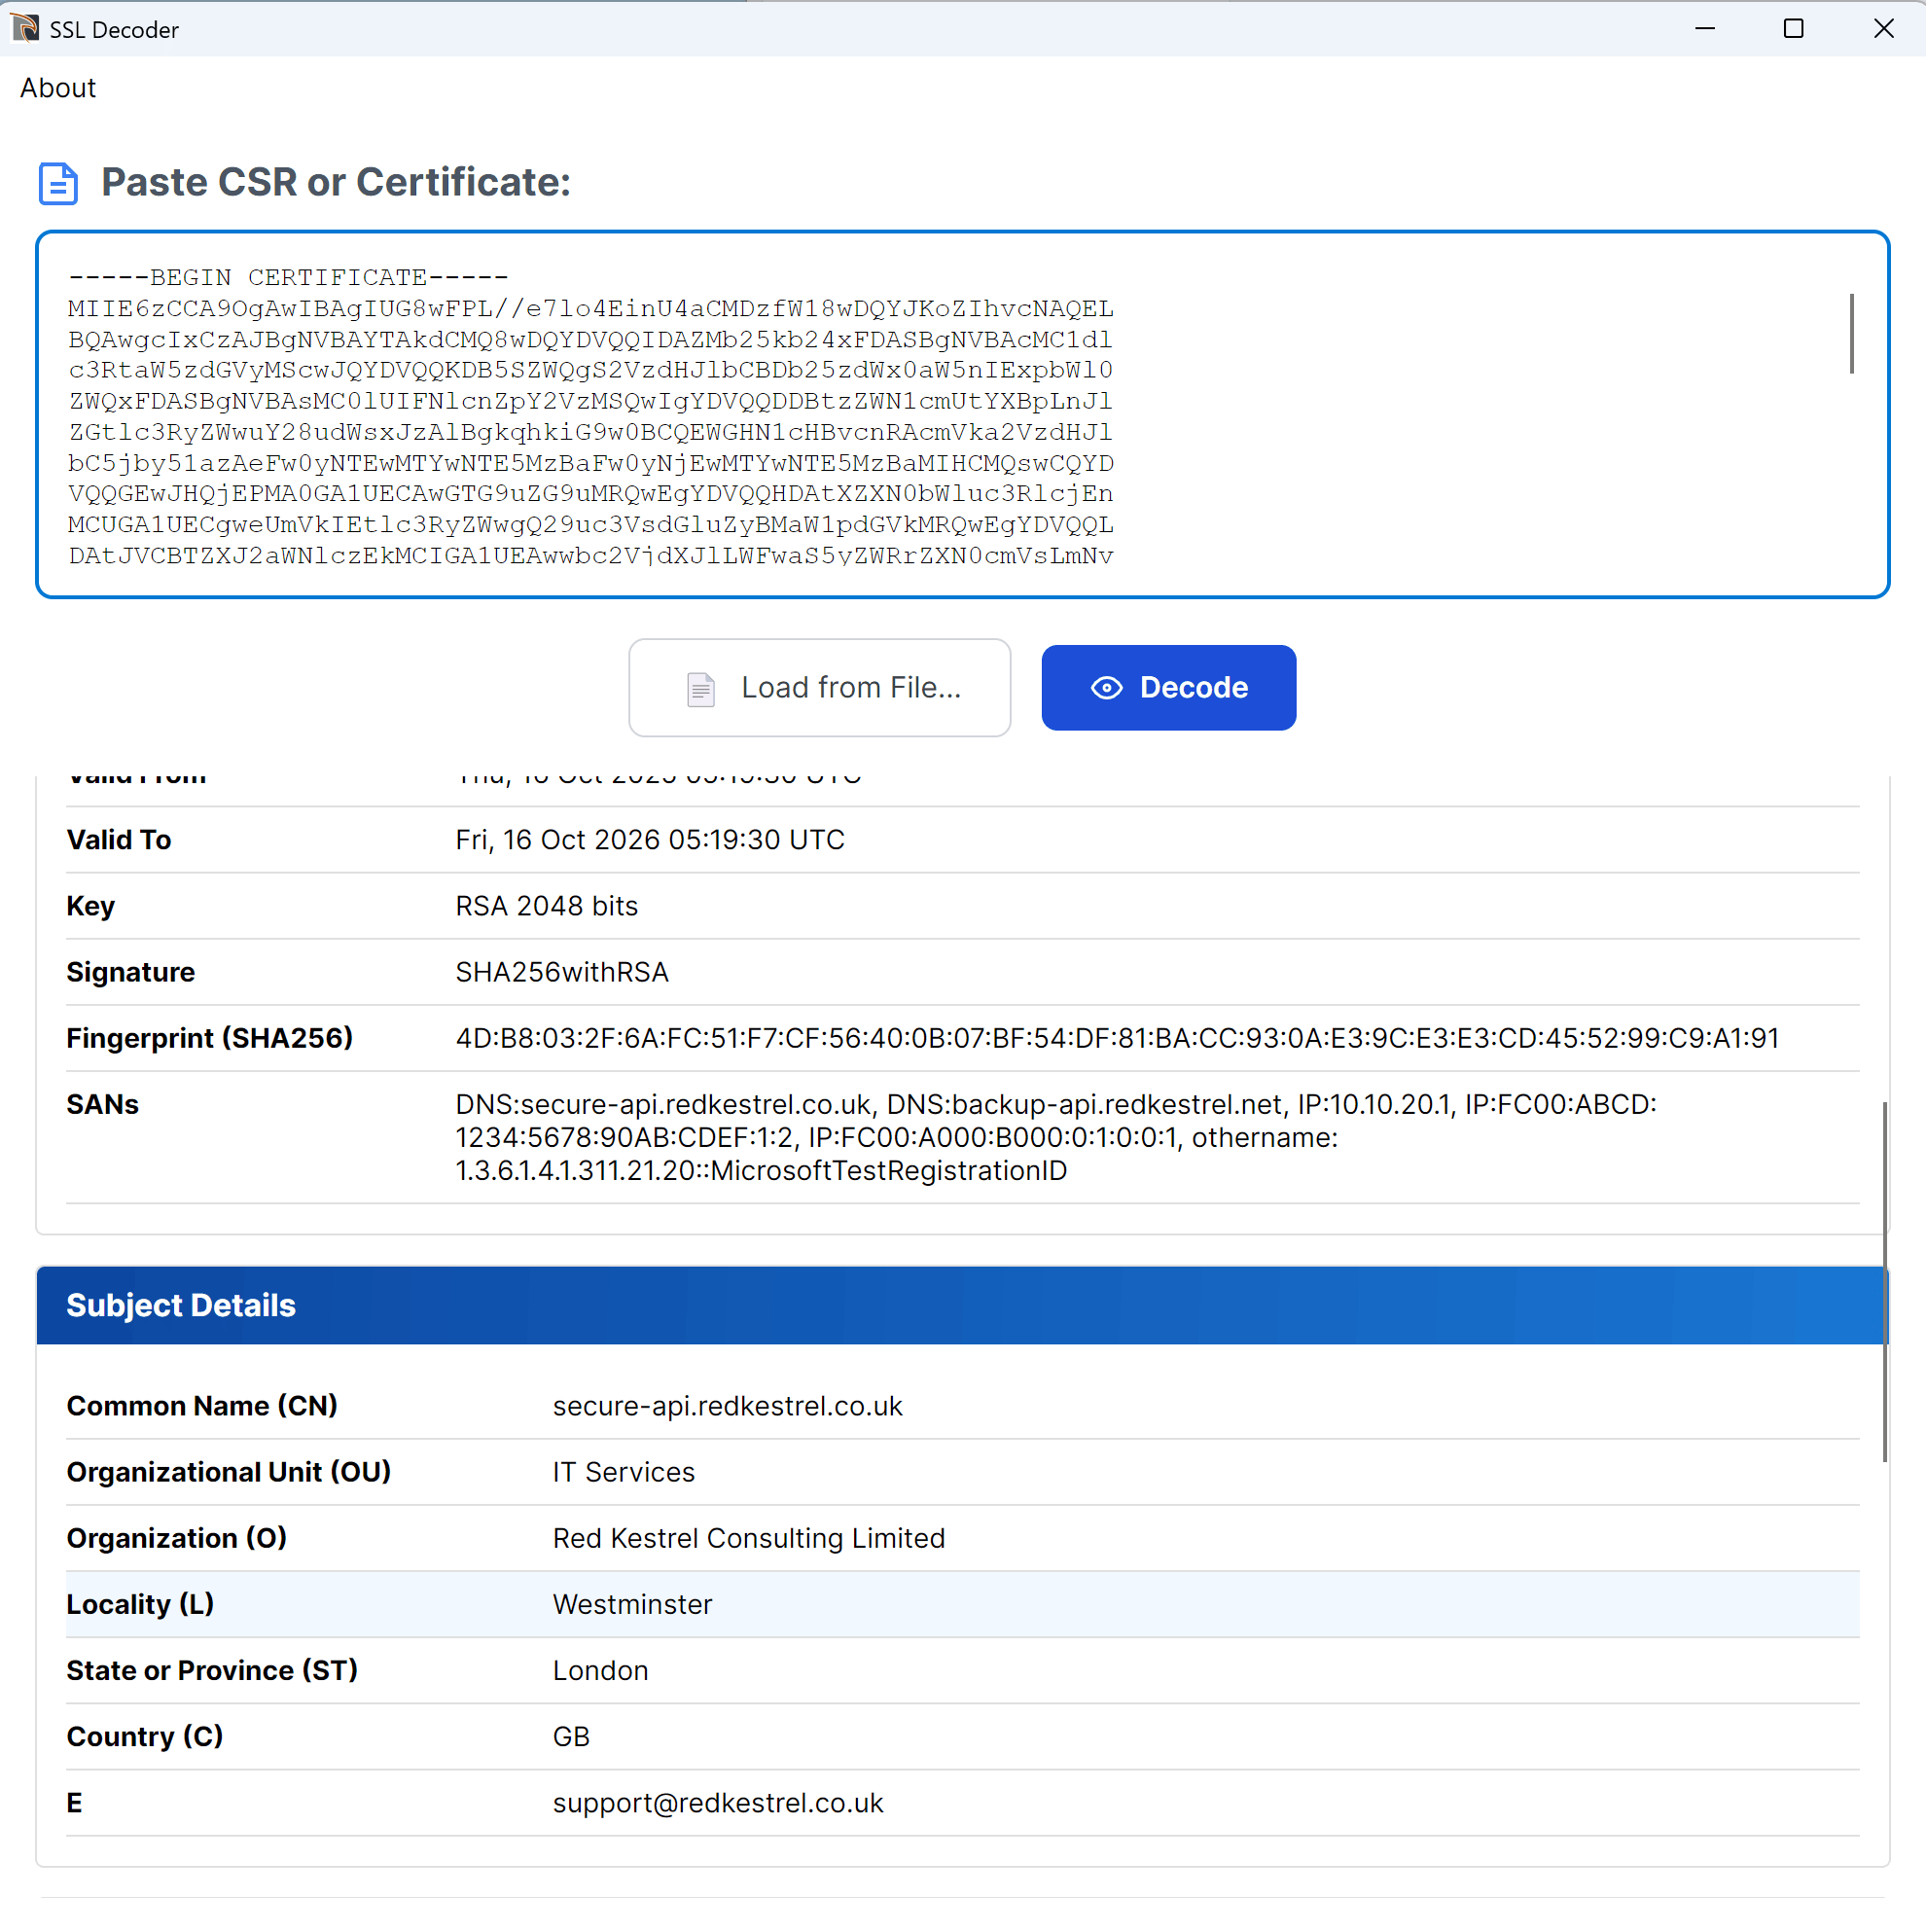
Task: Click the 'Key' row label
Action: pos(91,906)
